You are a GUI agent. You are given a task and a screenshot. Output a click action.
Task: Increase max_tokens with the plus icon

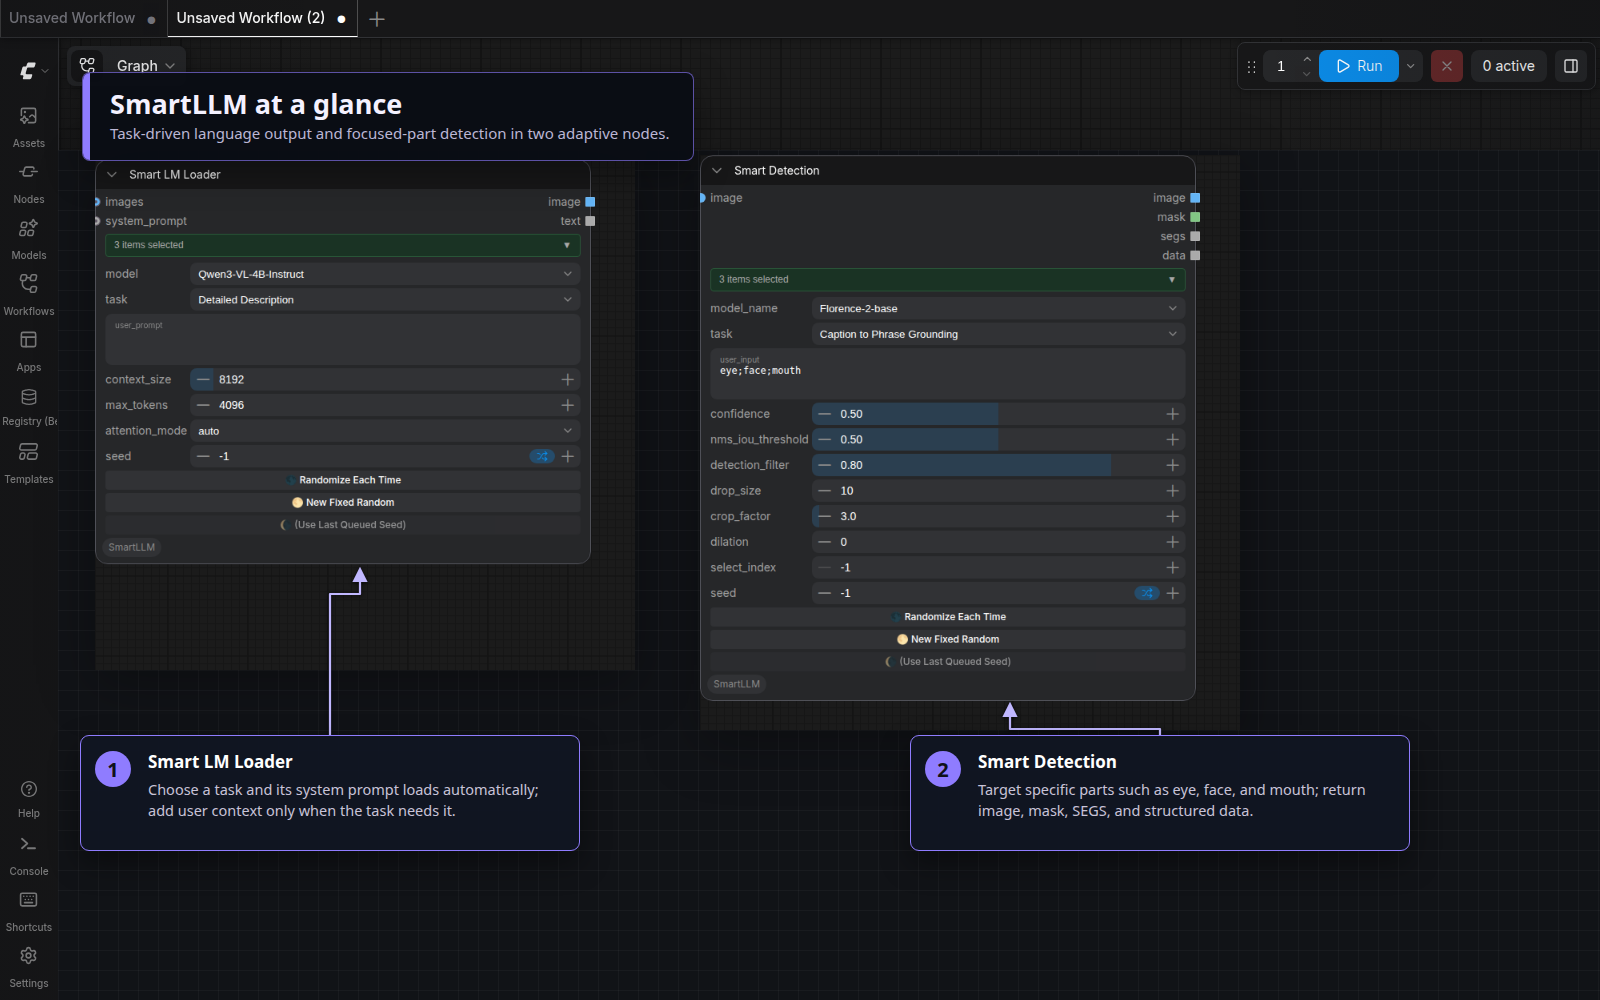[567, 405]
